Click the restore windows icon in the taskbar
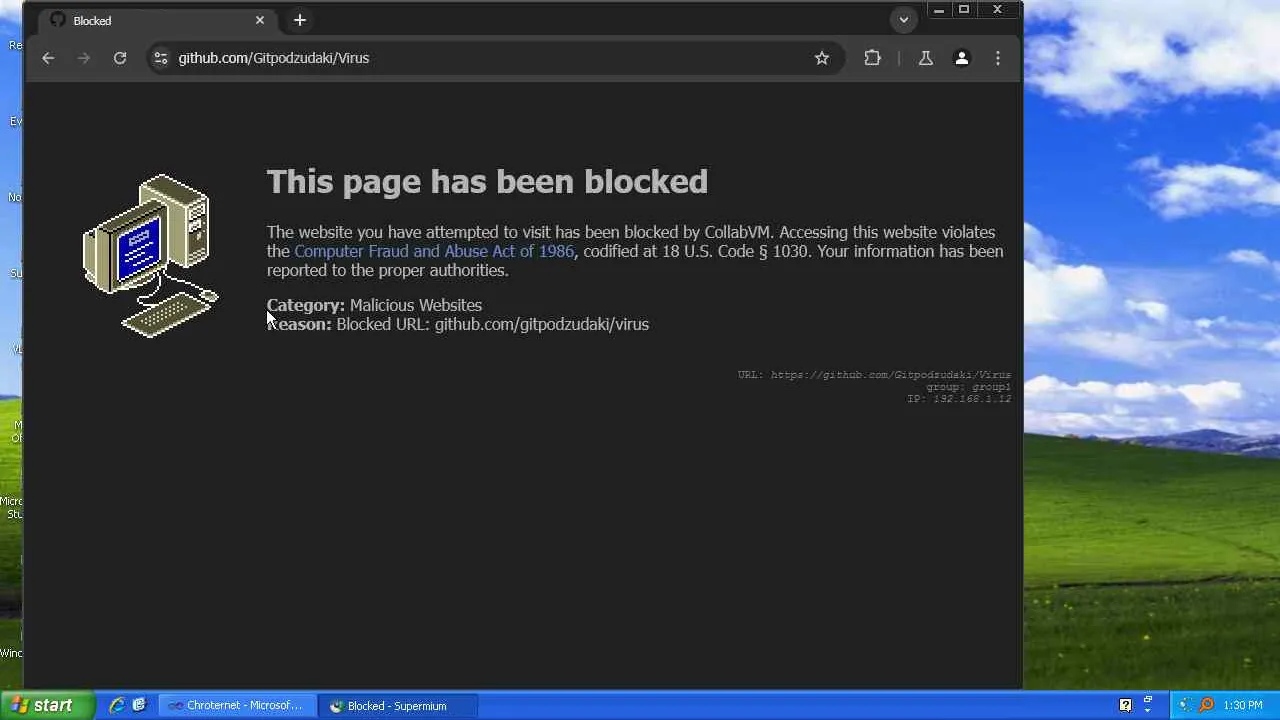This screenshot has width=1280, height=720. [x=1148, y=700]
